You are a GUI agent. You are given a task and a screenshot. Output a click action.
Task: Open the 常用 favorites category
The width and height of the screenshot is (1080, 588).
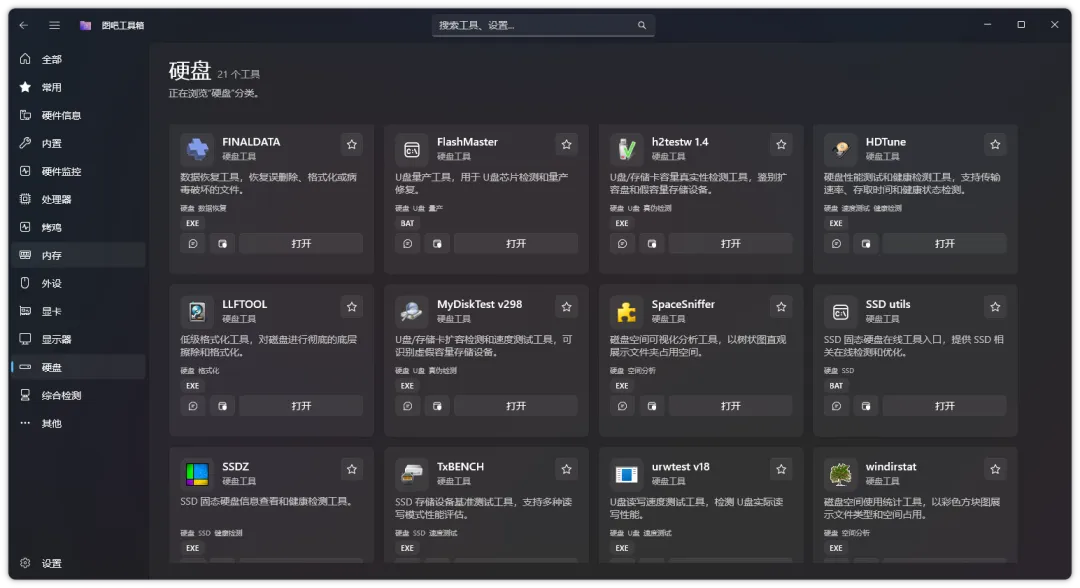coord(79,87)
